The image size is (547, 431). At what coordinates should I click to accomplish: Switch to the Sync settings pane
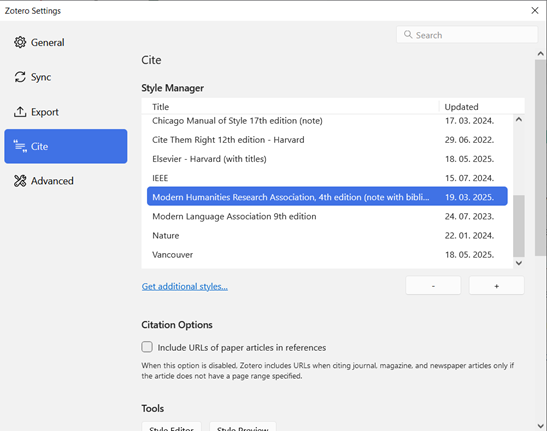coord(66,77)
